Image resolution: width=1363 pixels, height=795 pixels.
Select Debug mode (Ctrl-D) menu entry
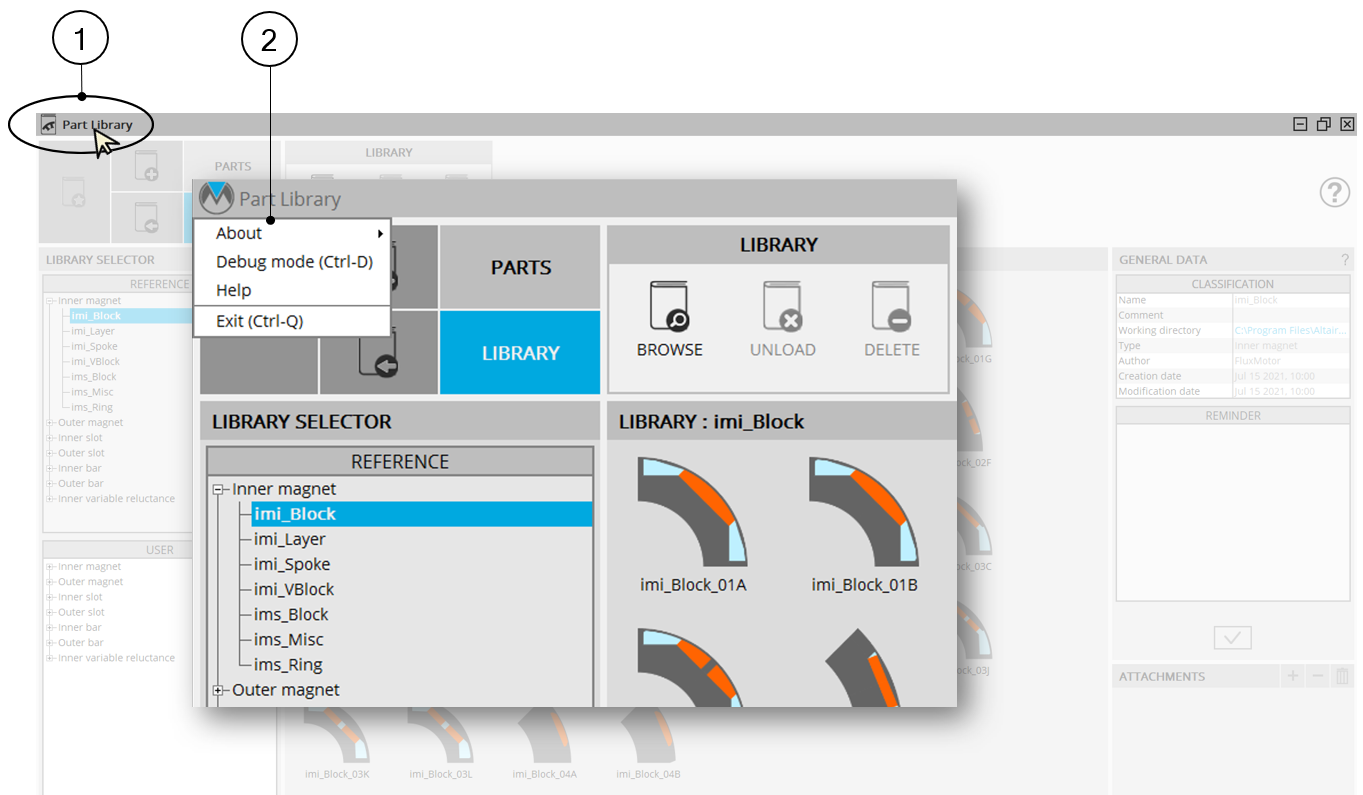(294, 262)
